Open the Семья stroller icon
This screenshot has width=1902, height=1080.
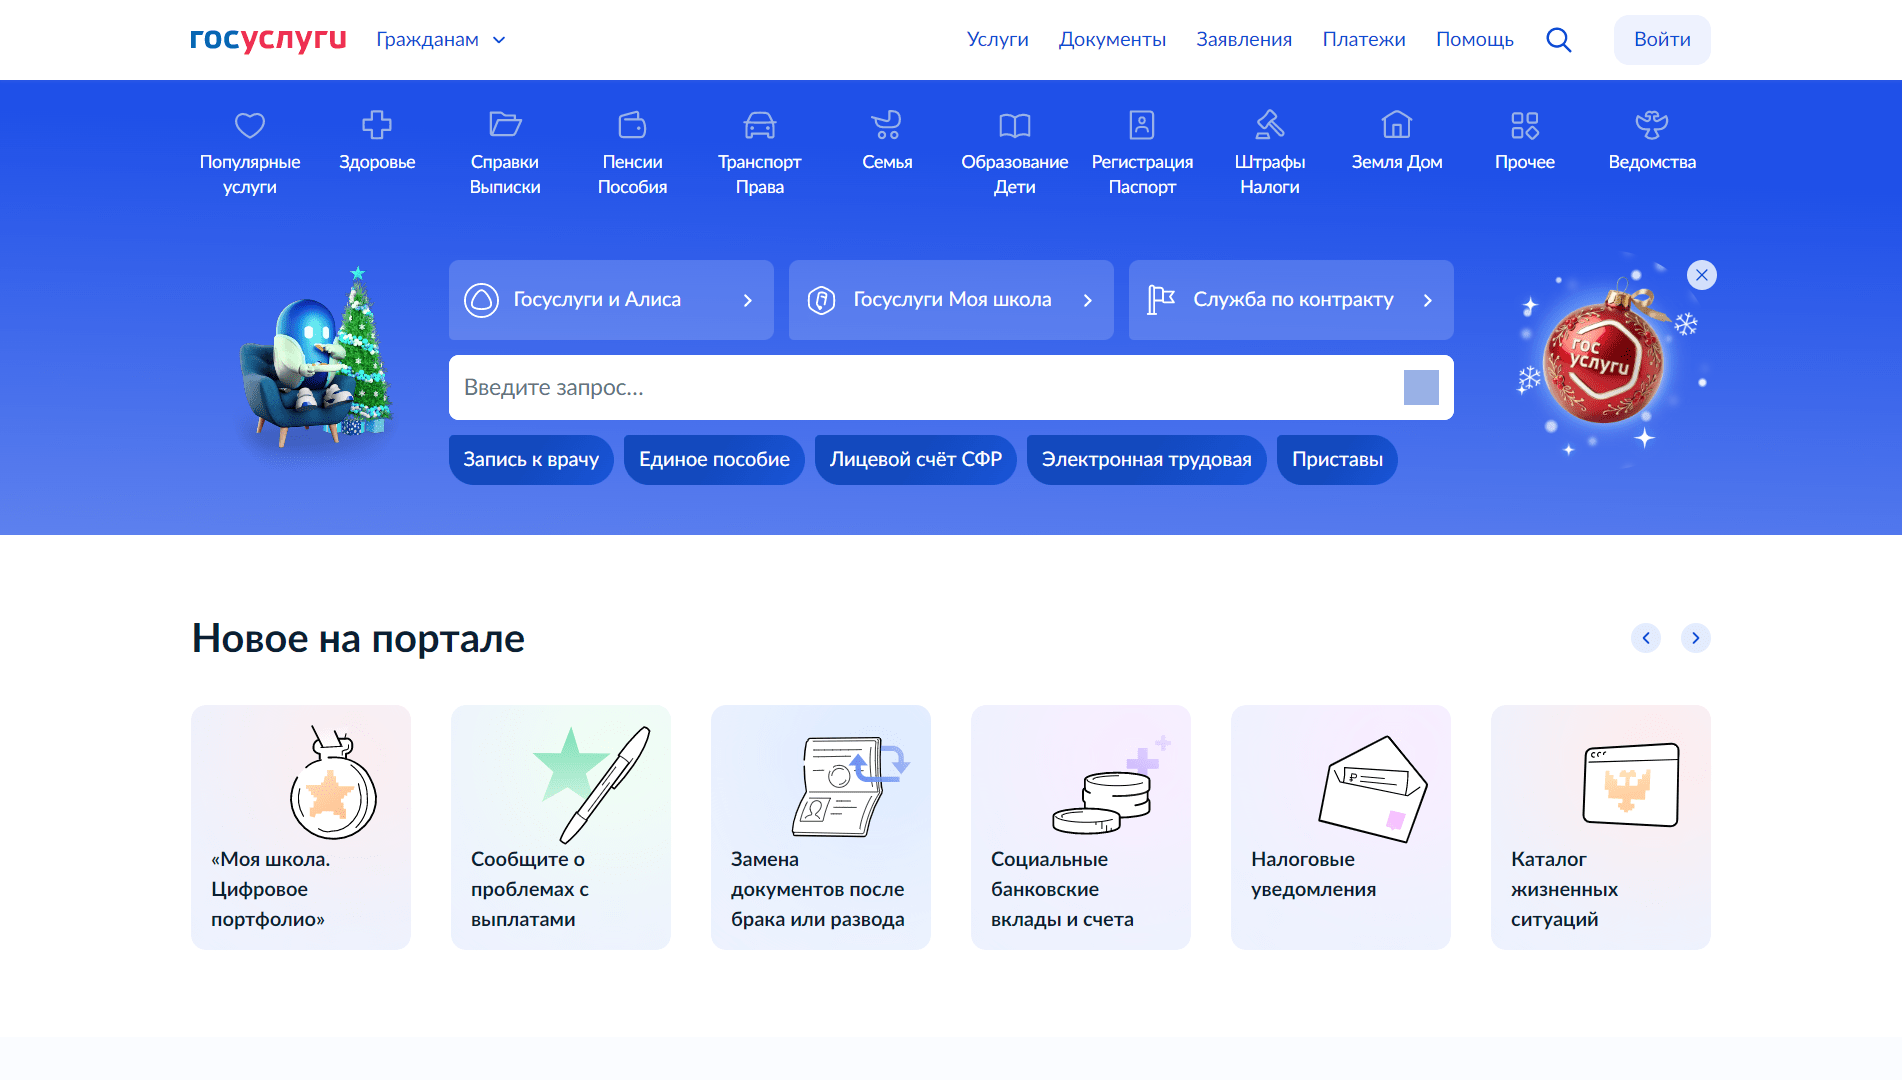[x=886, y=125]
